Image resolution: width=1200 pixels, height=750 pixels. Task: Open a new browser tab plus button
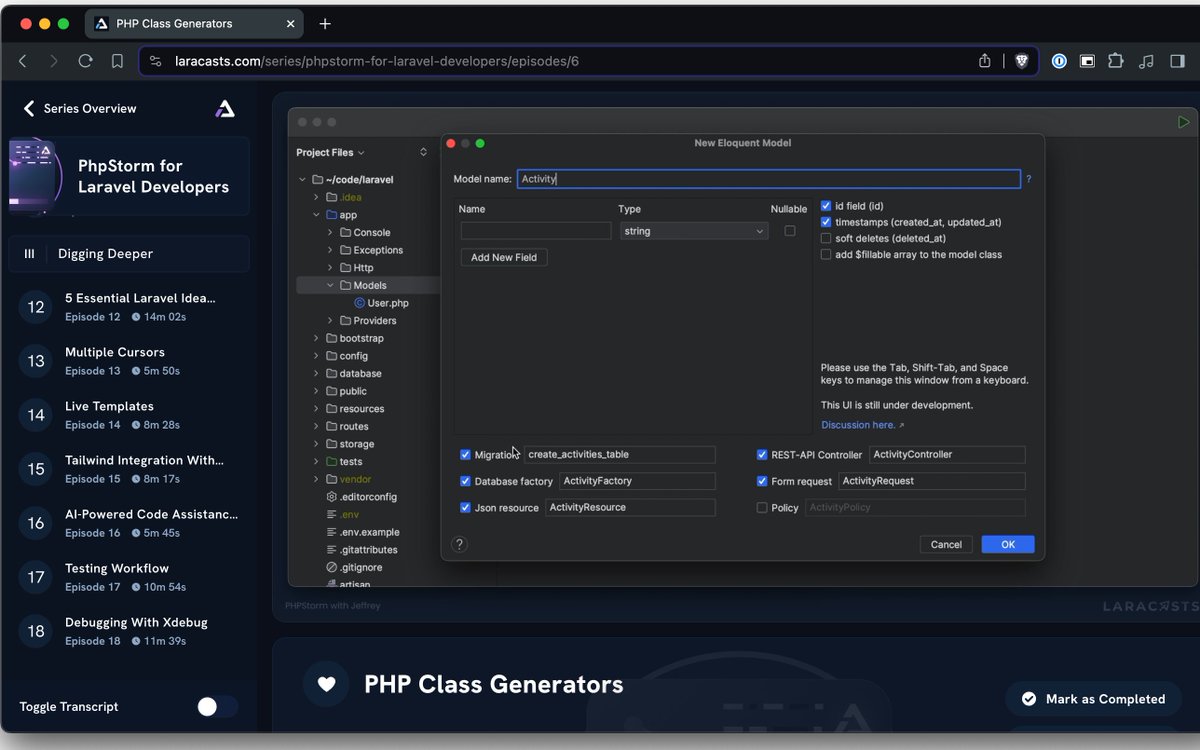(x=325, y=24)
